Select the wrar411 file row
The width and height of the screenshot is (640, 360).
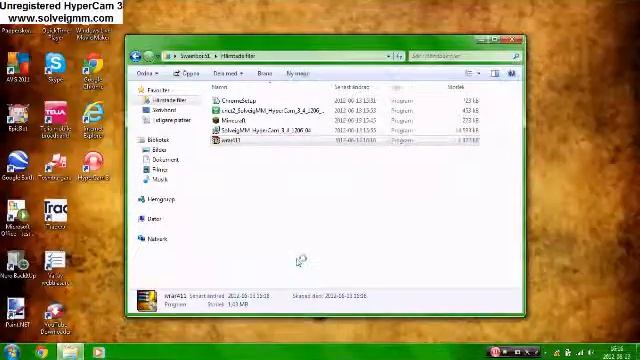(345, 140)
